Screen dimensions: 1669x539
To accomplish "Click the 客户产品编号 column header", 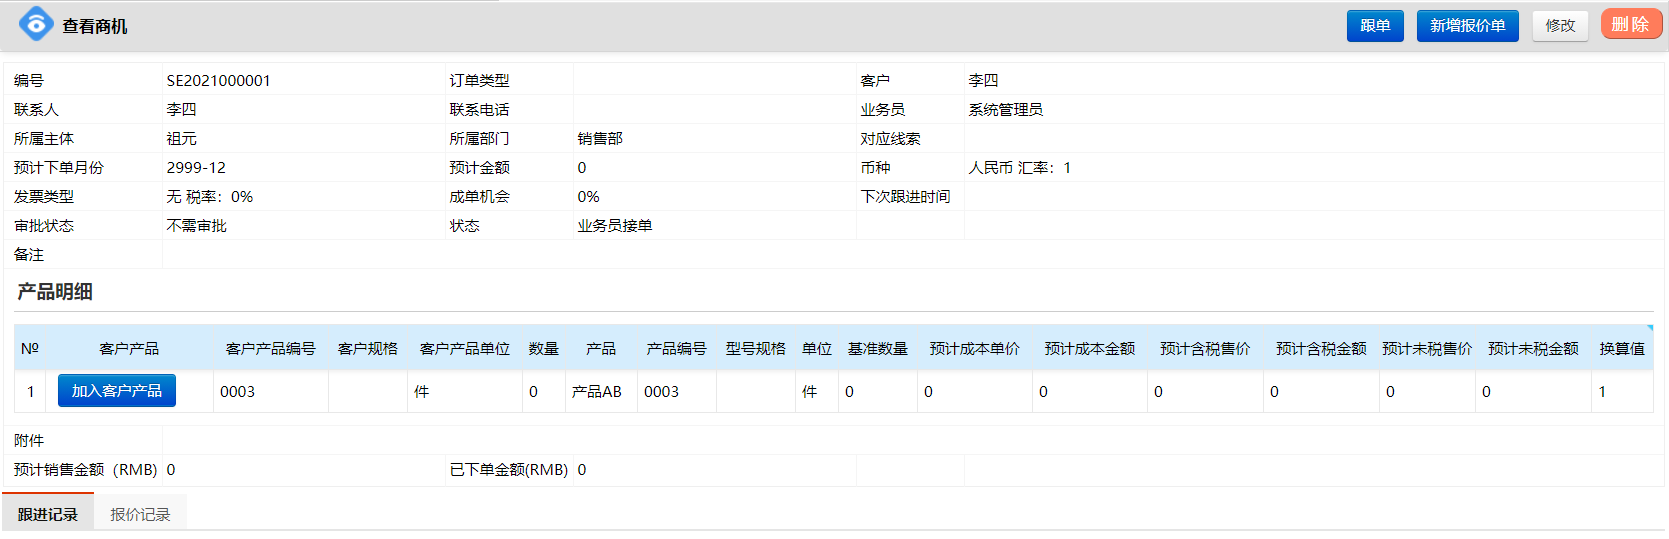I will [270, 349].
